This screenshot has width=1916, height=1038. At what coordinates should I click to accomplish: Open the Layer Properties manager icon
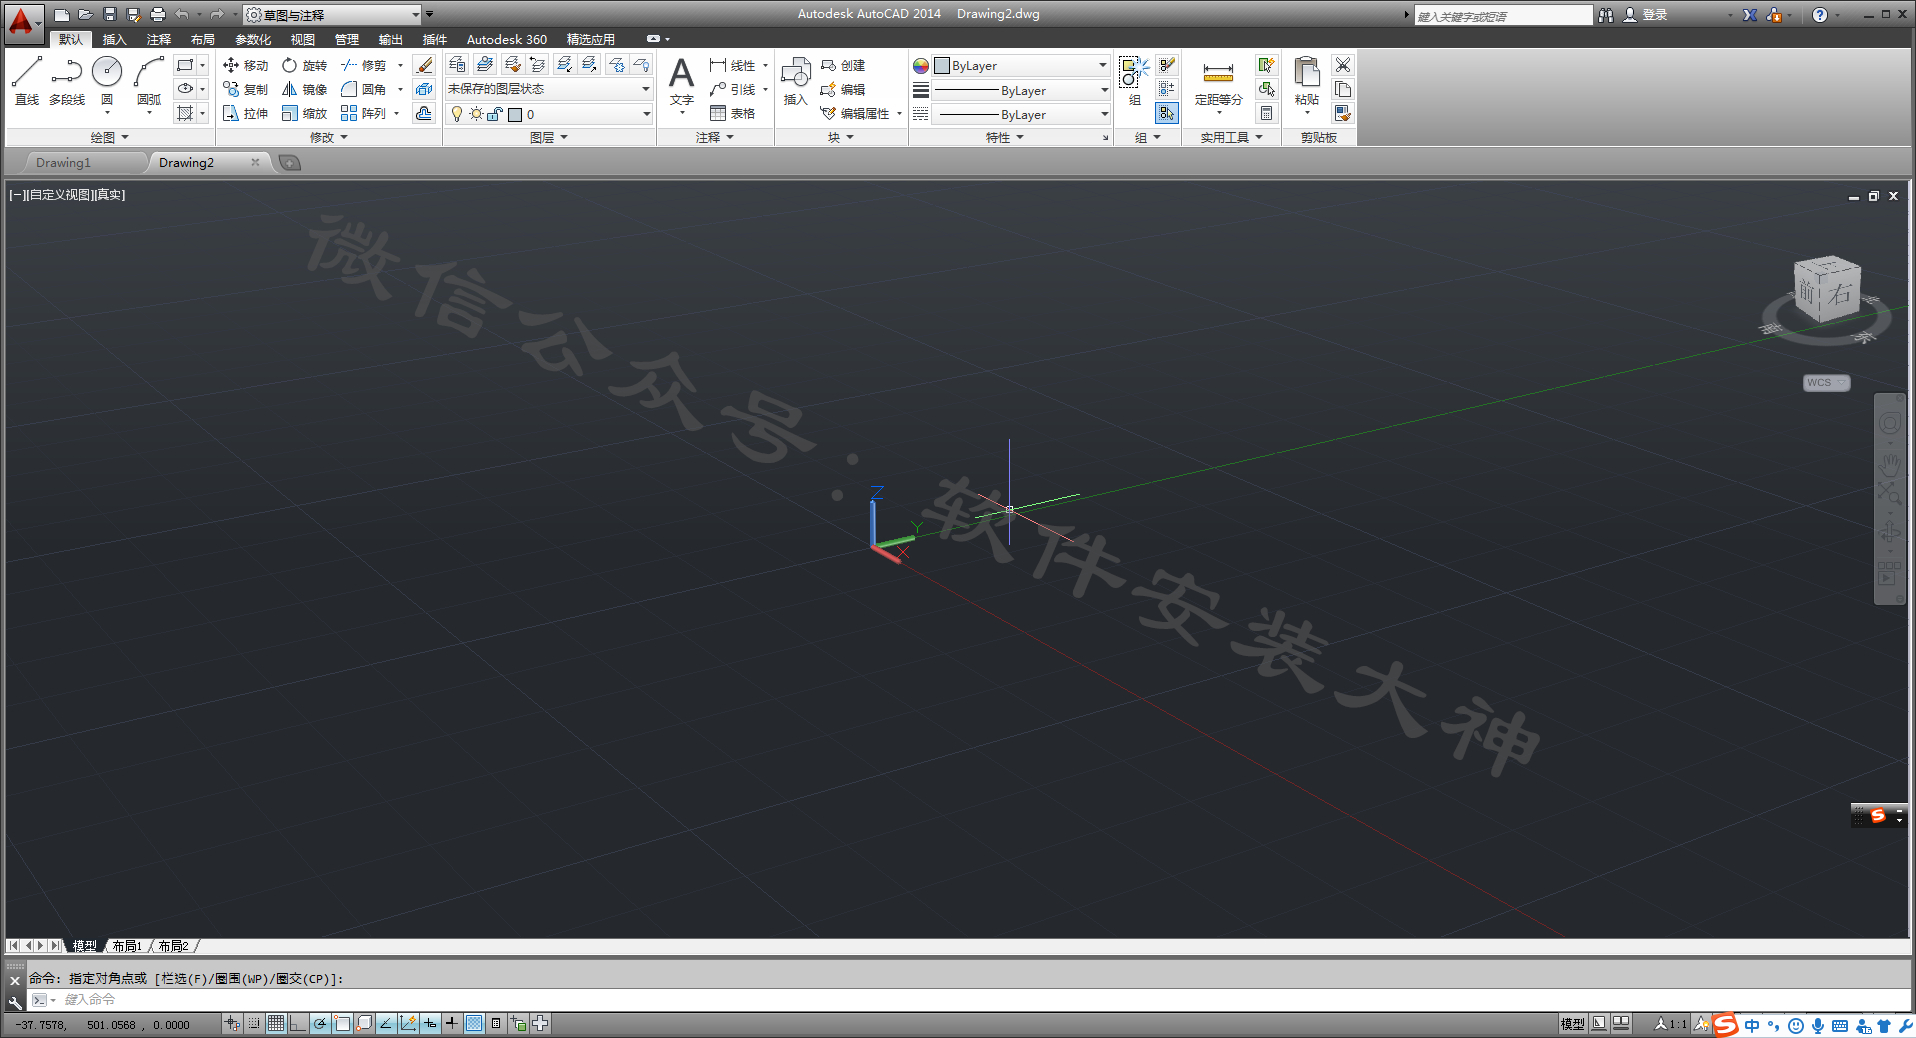pos(457,64)
